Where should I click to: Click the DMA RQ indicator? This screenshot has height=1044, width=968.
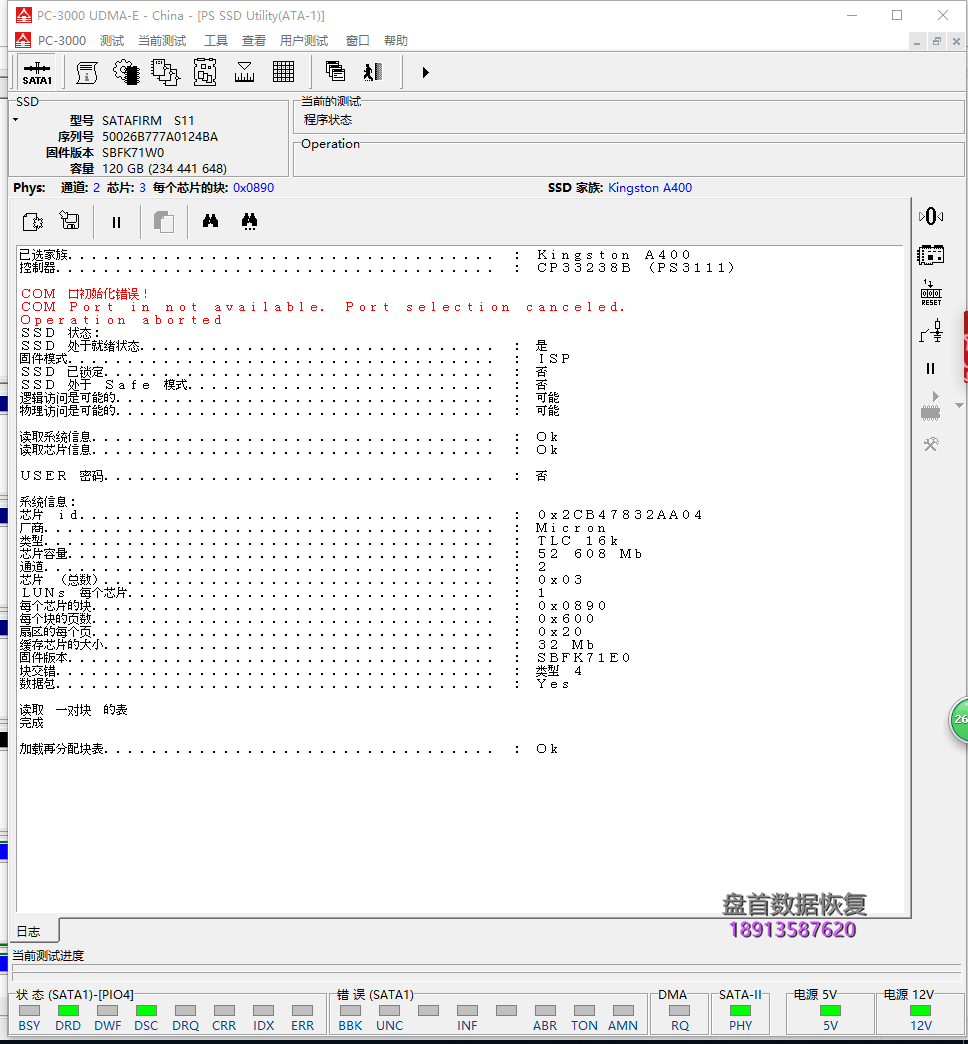pyautogui.click(x=680, y=1011)
